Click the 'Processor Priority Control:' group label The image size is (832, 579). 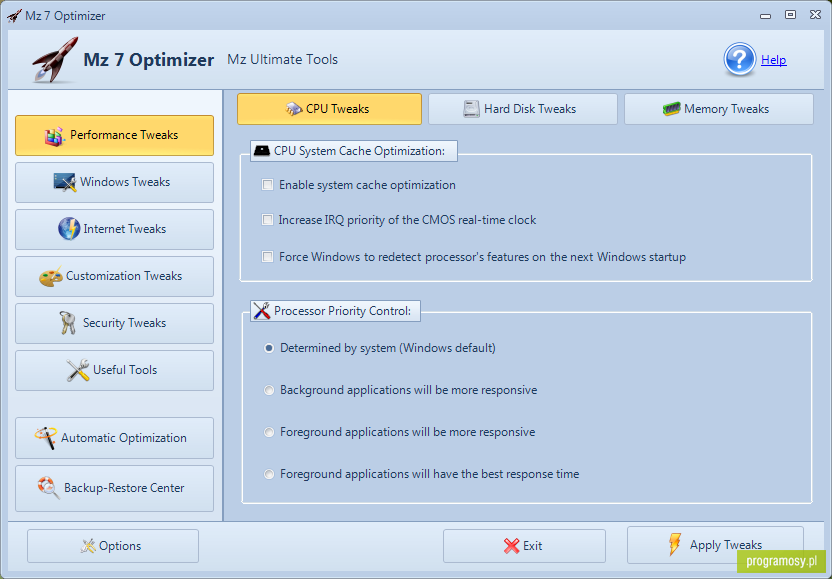pos(342,311)
